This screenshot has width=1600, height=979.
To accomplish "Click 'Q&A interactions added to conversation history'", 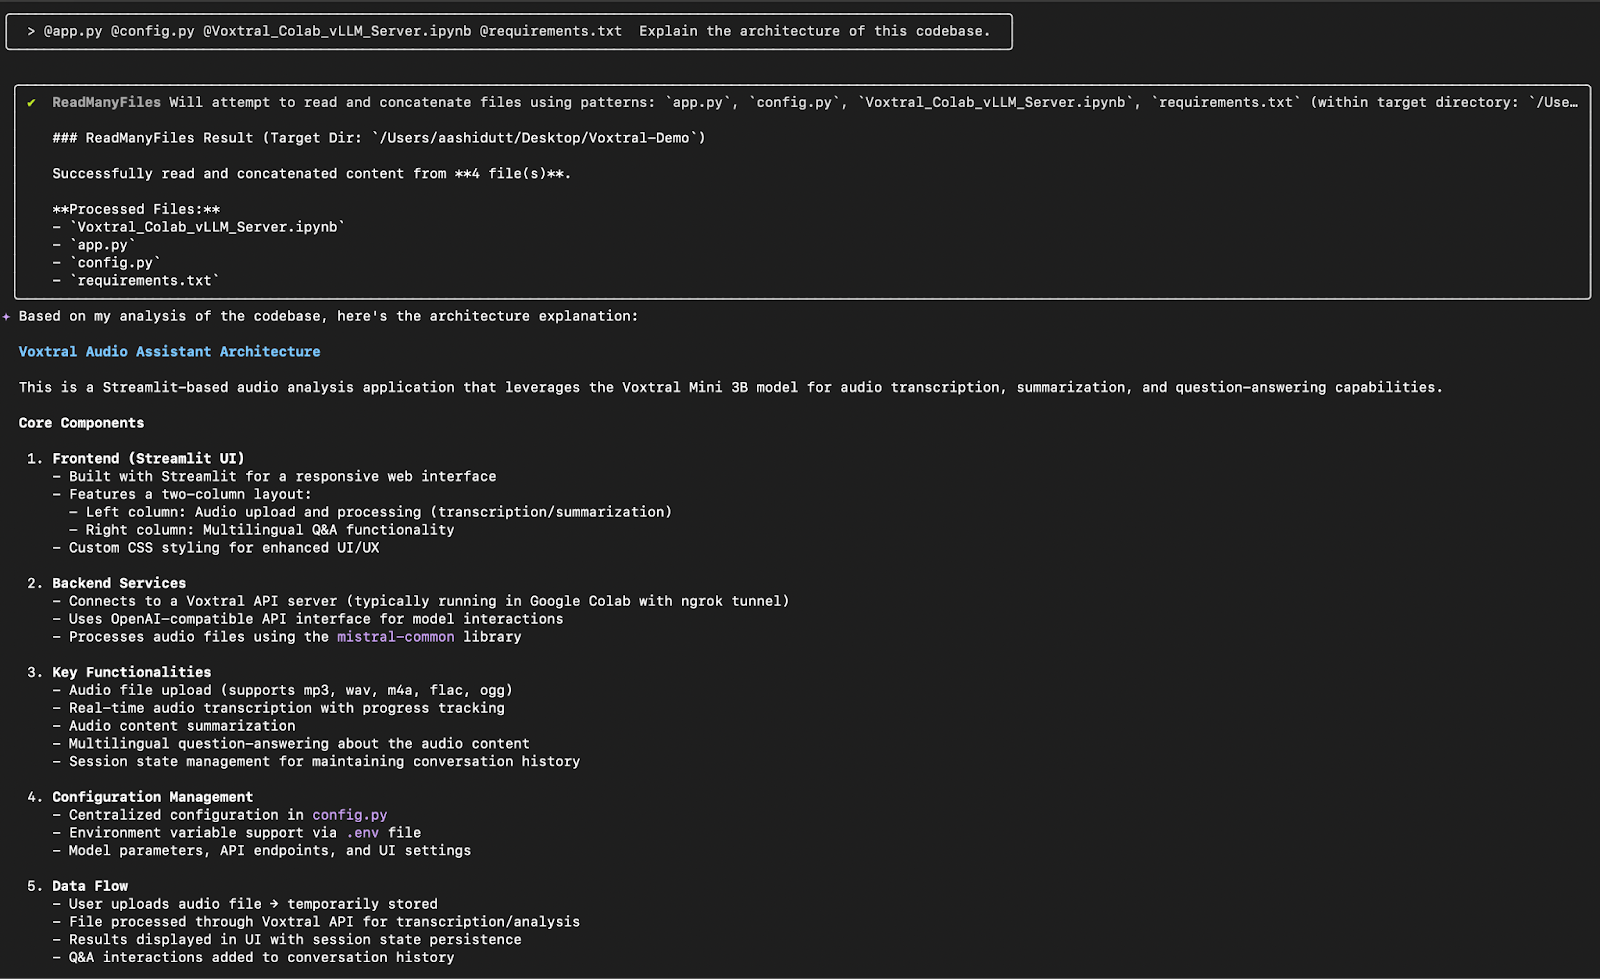I will click(x=261, y=958).
